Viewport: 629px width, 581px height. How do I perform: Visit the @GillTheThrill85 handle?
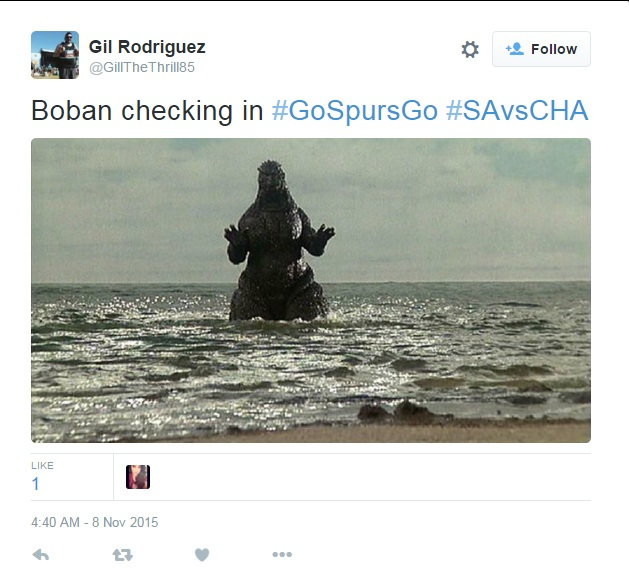tap(142, 67)
